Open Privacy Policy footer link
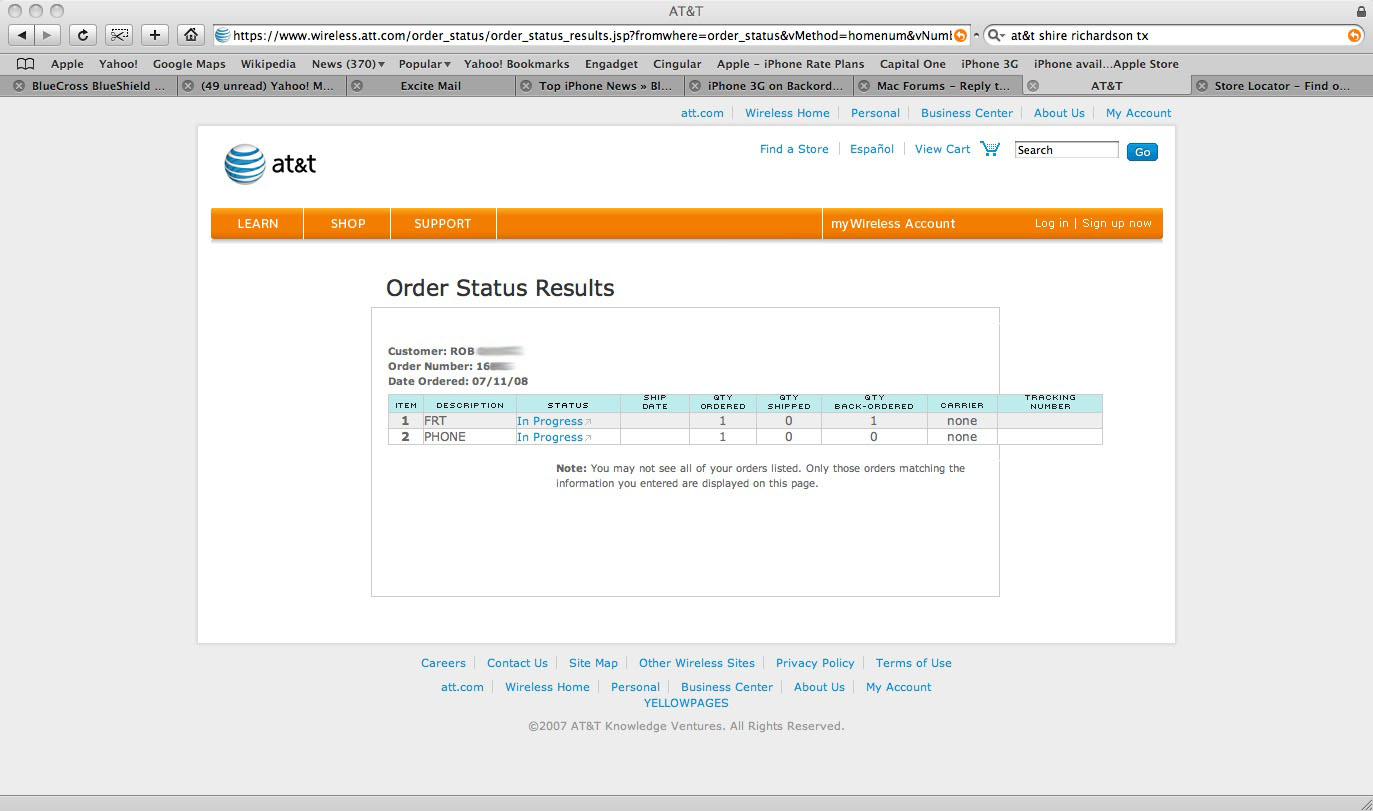This screenshot has width=1373, height=811. (x=815, y=663)
